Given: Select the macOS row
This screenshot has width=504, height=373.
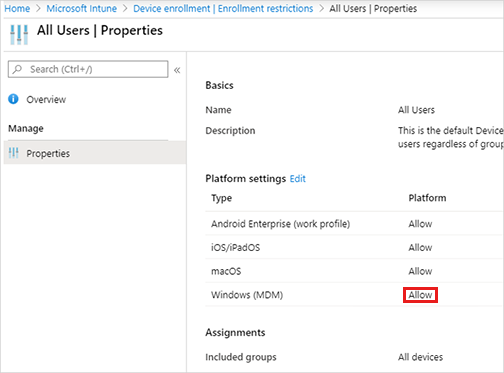Looking at the screenshot, I should [354, 271].
